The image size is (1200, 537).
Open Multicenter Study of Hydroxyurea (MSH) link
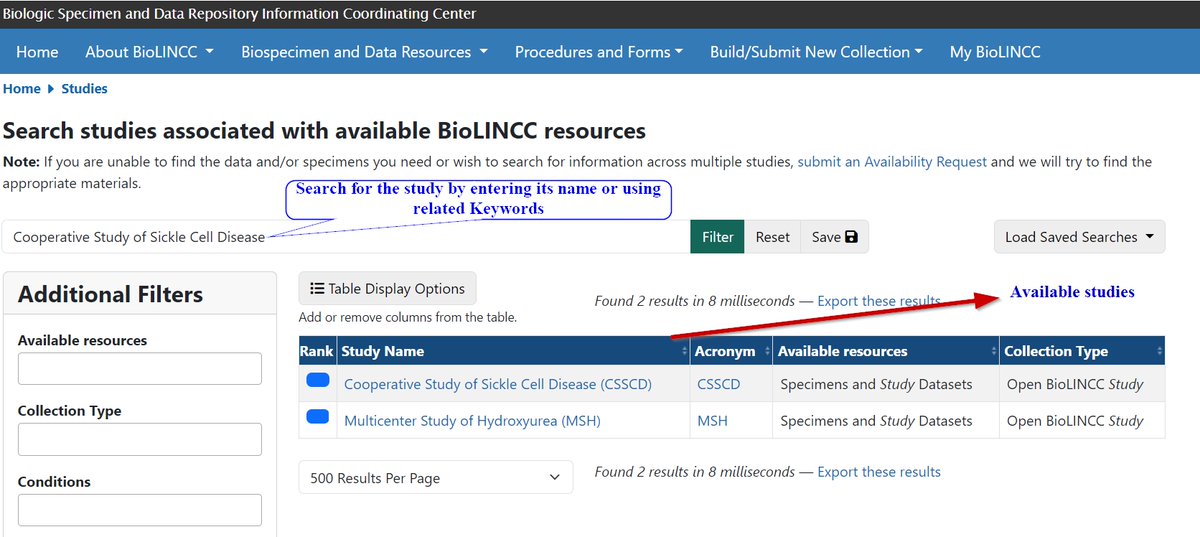pos(472,421)
